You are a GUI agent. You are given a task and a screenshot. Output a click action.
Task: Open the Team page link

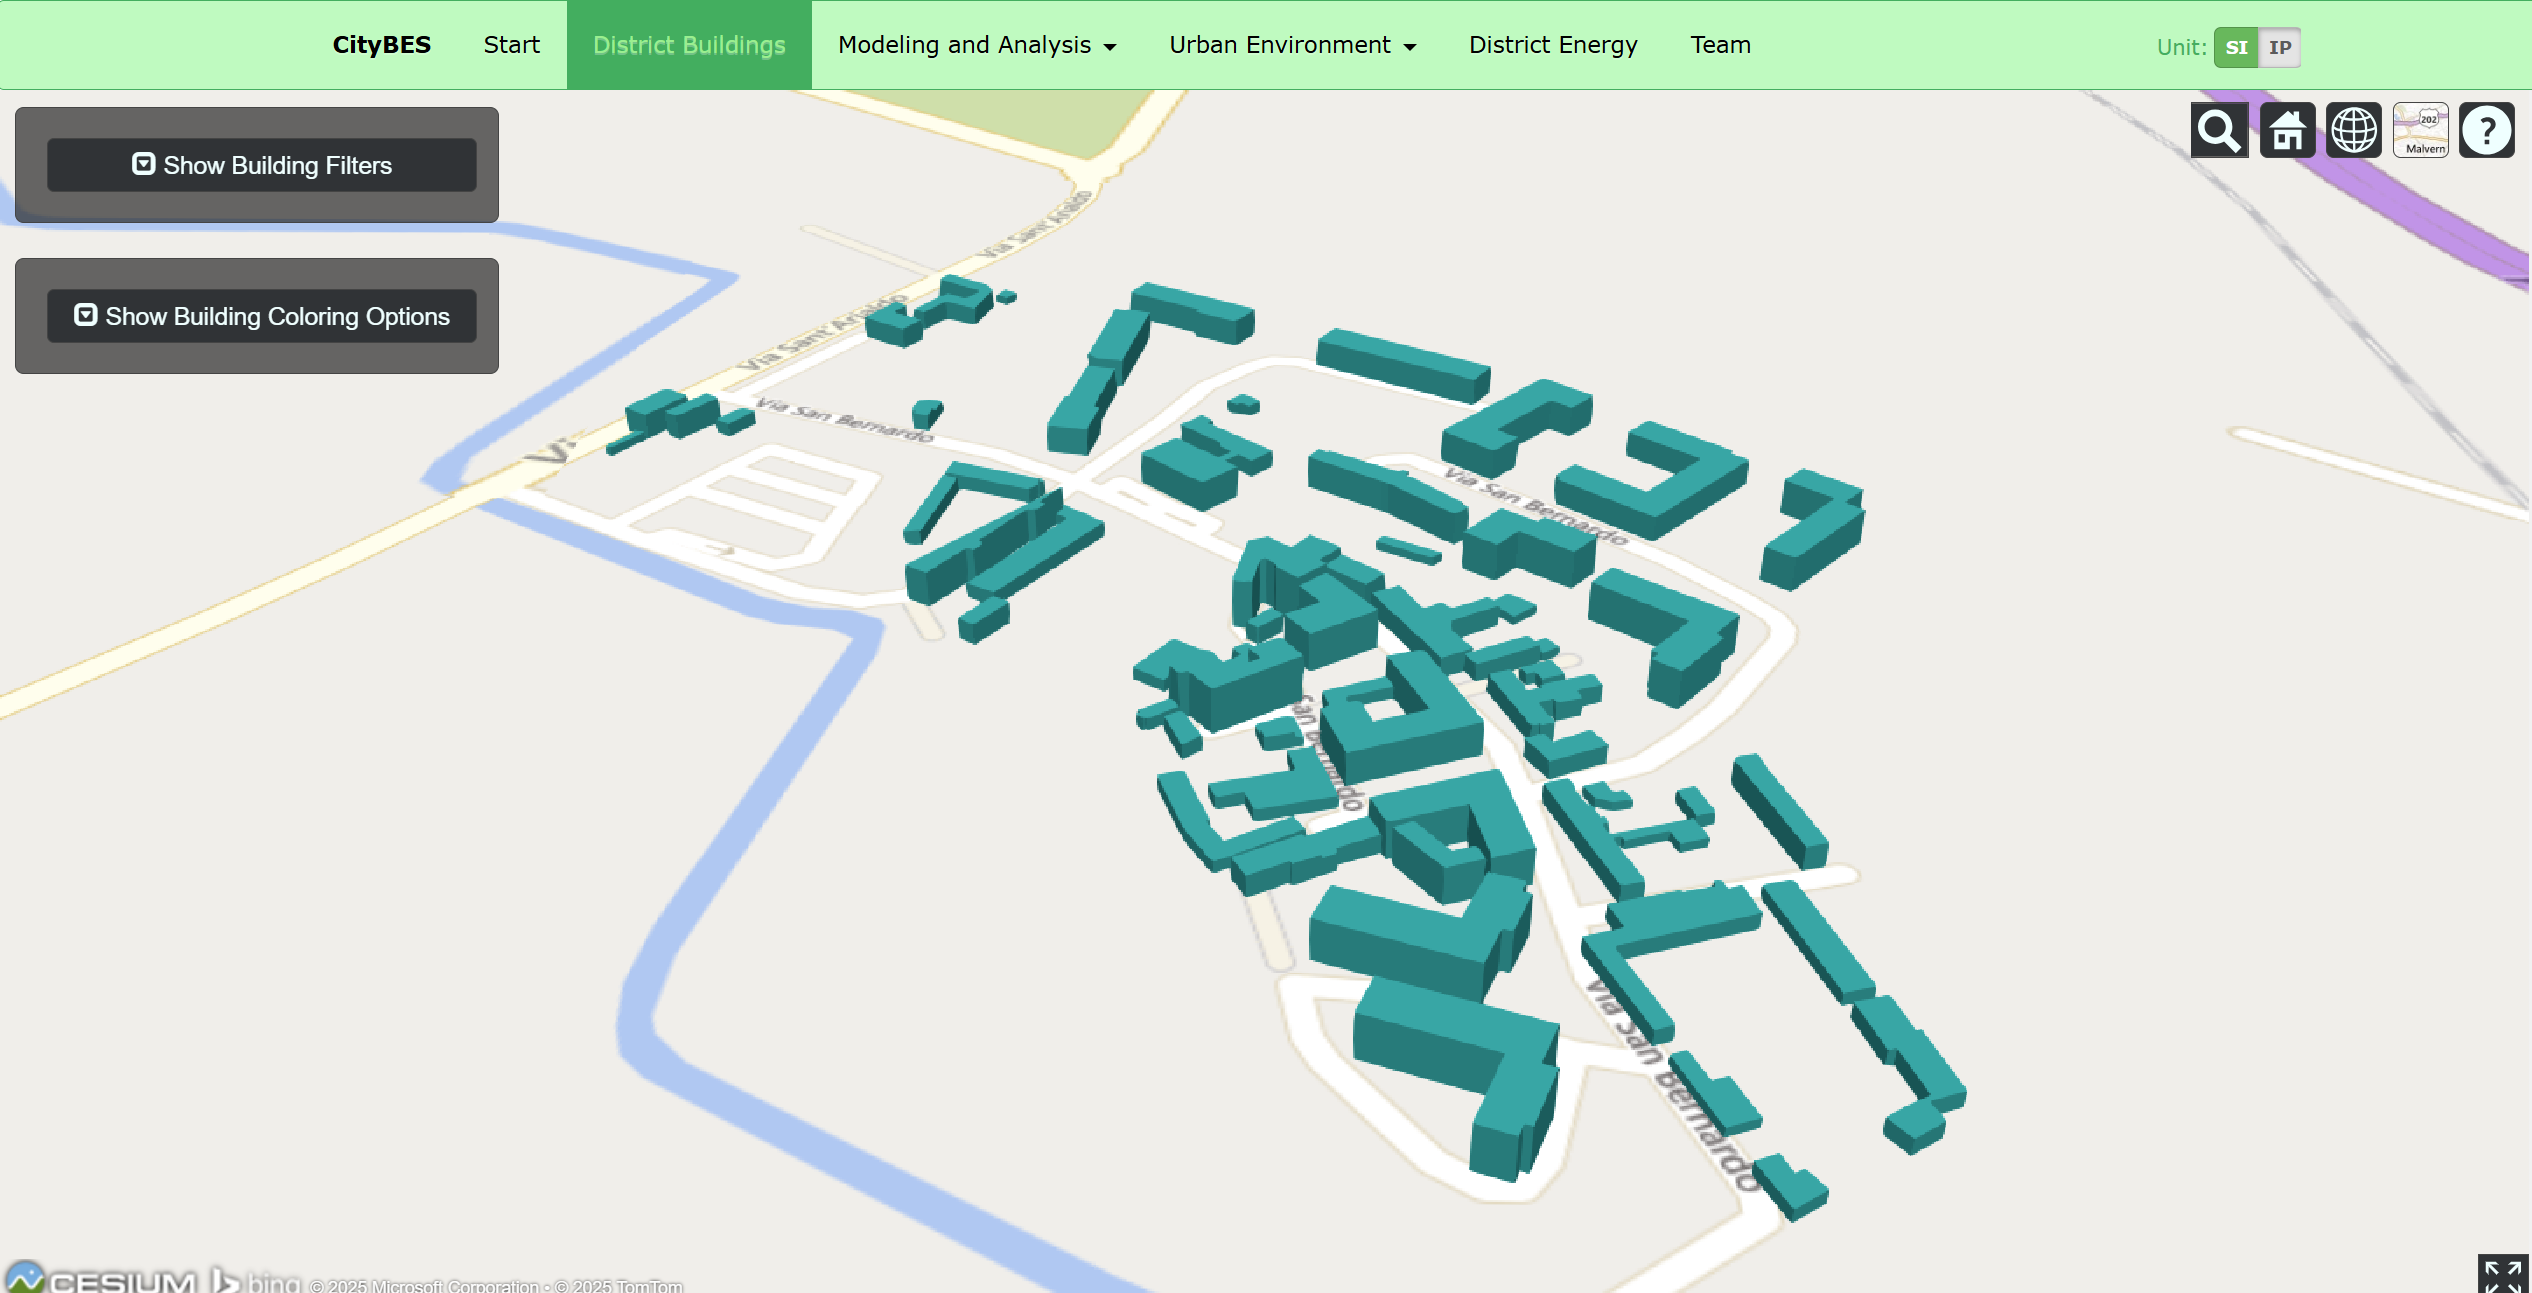coord(1720,45)
